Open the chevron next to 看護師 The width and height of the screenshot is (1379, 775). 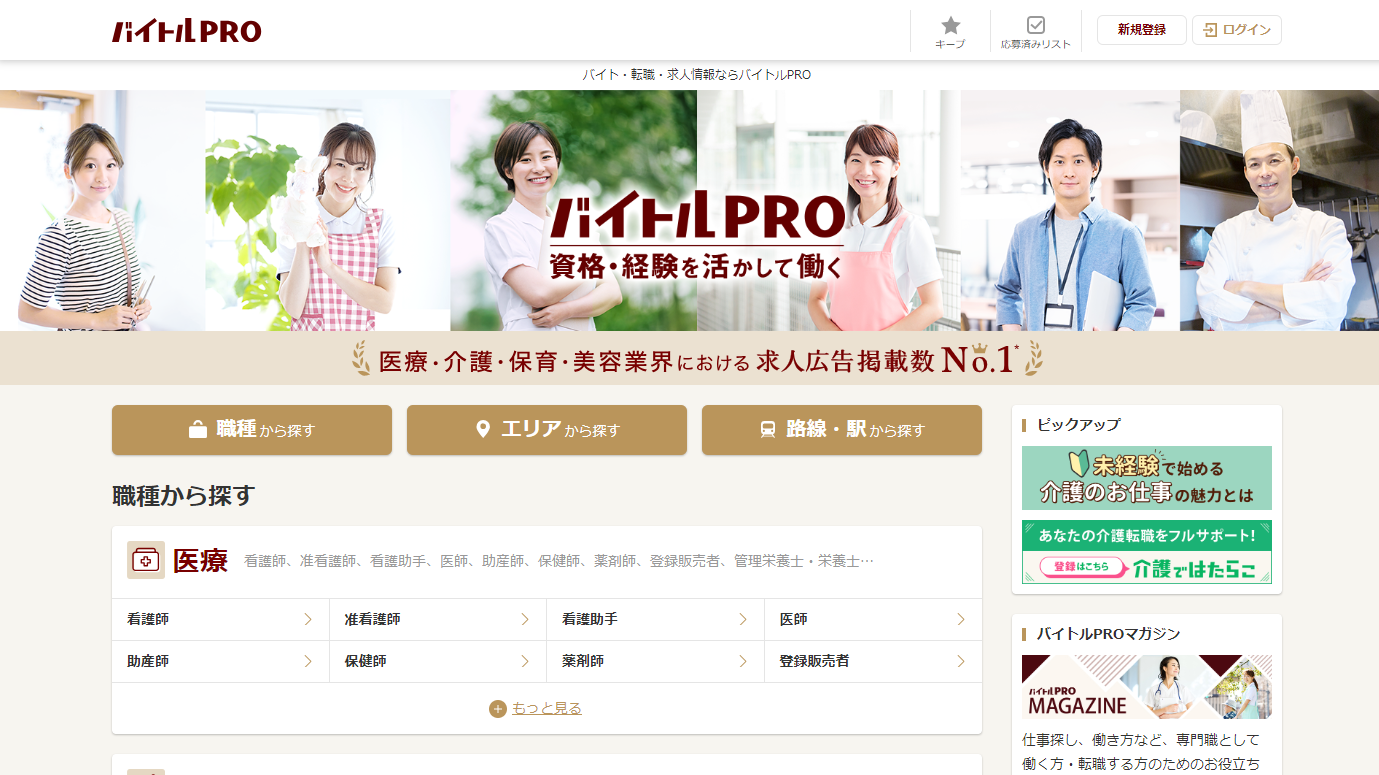[310, 619]
